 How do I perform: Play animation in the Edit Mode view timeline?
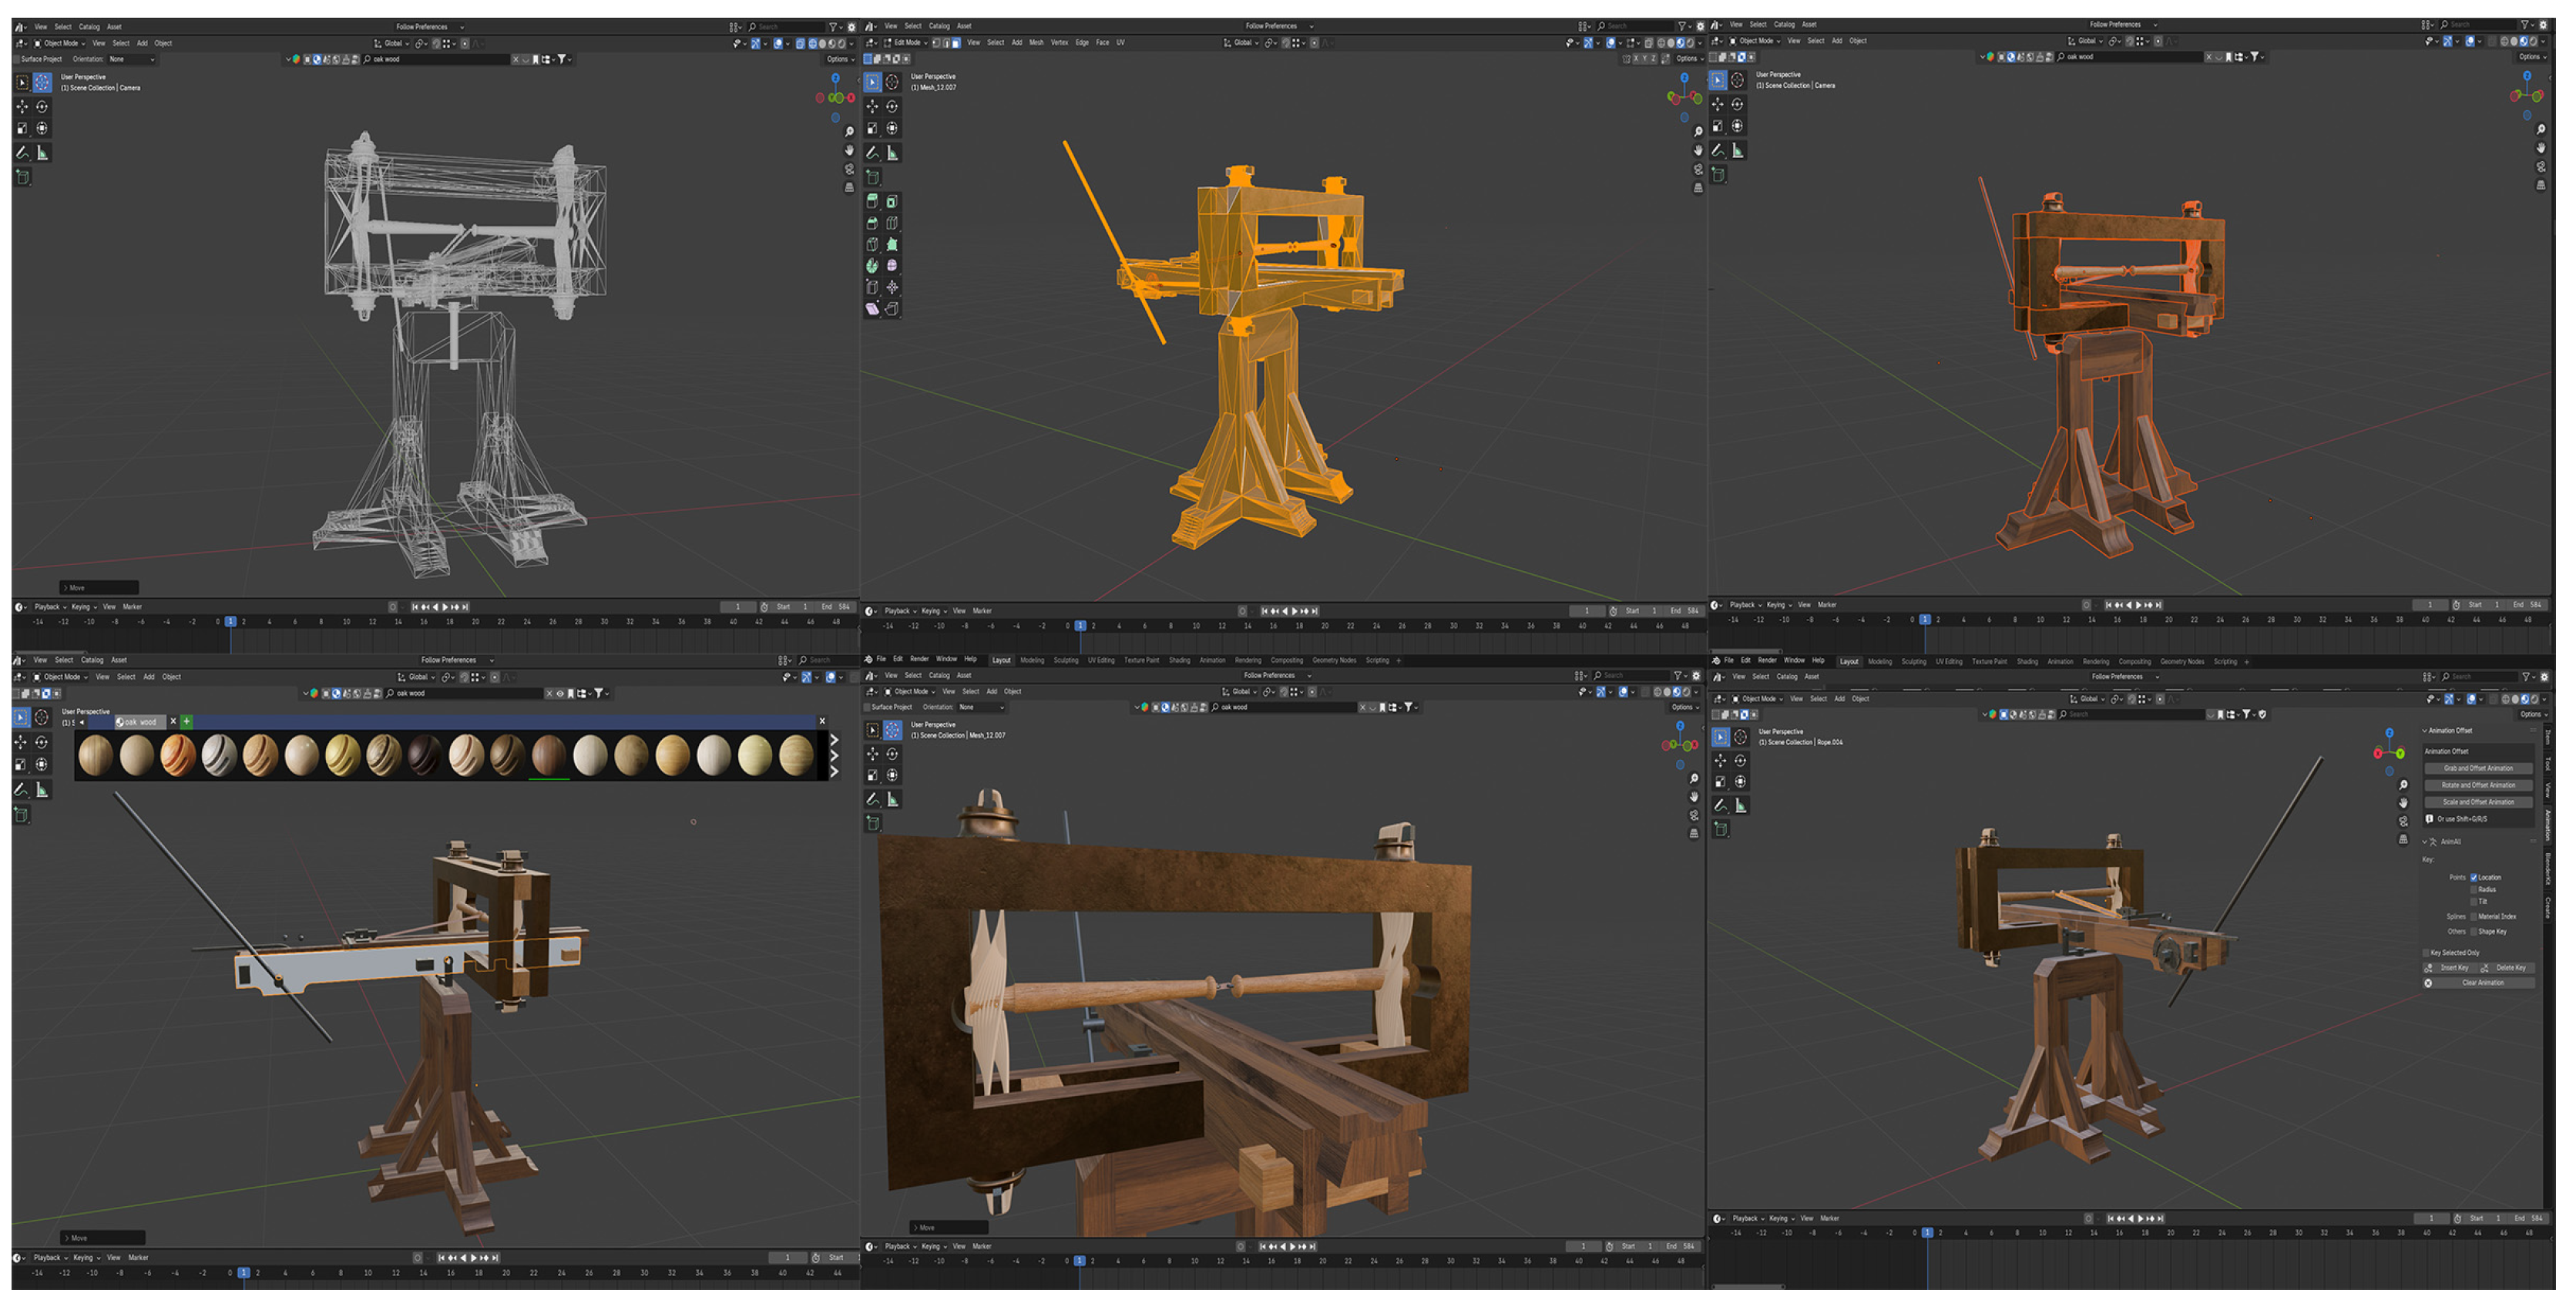tap(1295, 611)
